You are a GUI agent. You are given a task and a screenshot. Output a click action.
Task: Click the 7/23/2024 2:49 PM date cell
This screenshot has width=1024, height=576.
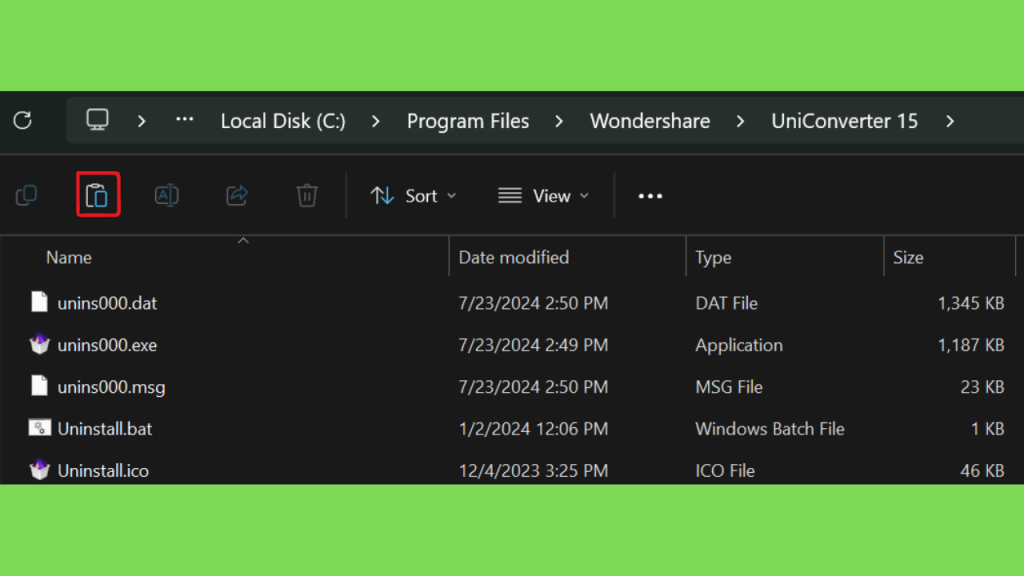pos(533,345)
